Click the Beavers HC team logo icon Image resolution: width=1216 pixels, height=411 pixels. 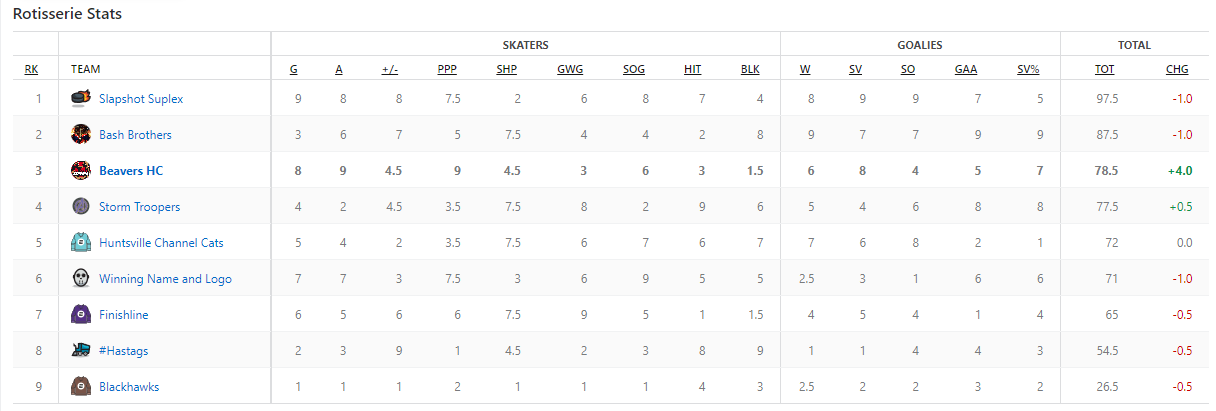pyautogui.click(x=81, y=170)
